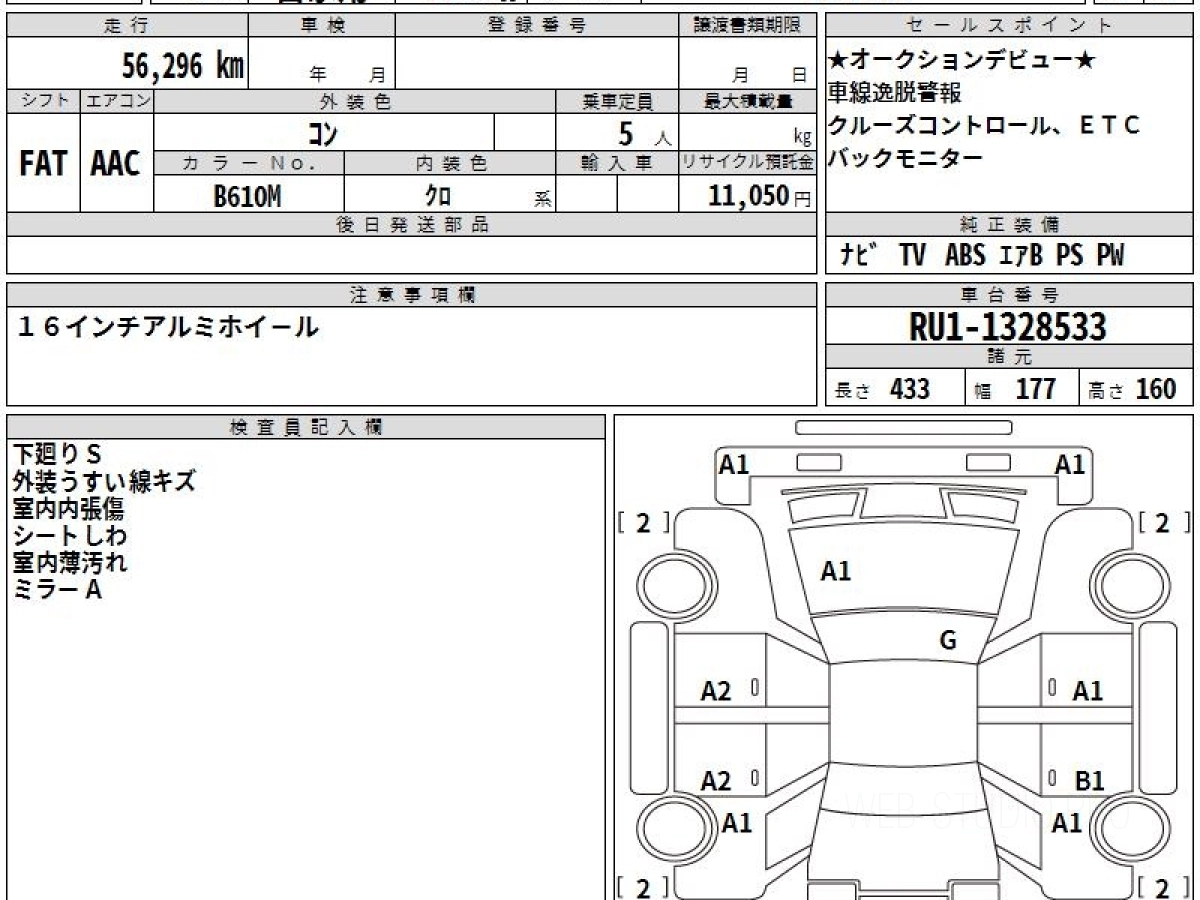The height and width of the screenshot is (900, 1200).
Task: Select the AAC air conditioner cell
Action: coord(116,164)
